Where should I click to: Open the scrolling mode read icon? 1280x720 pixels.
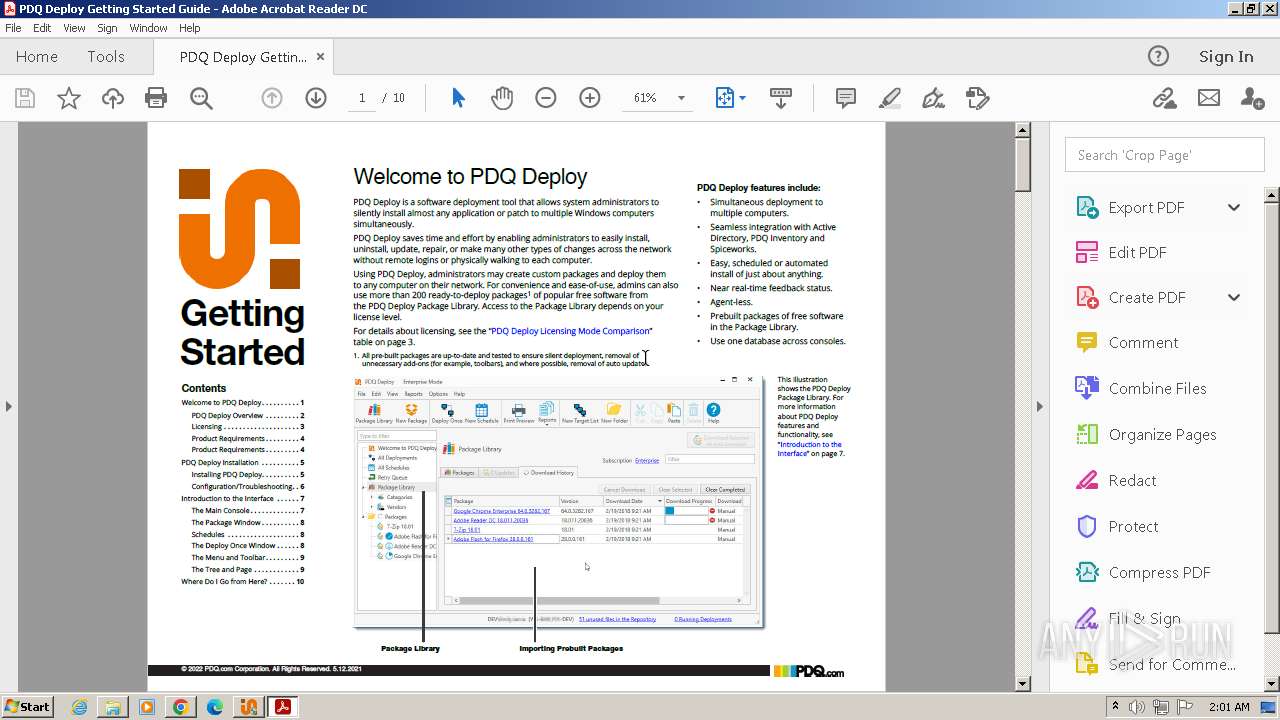[x=781, y=98]
